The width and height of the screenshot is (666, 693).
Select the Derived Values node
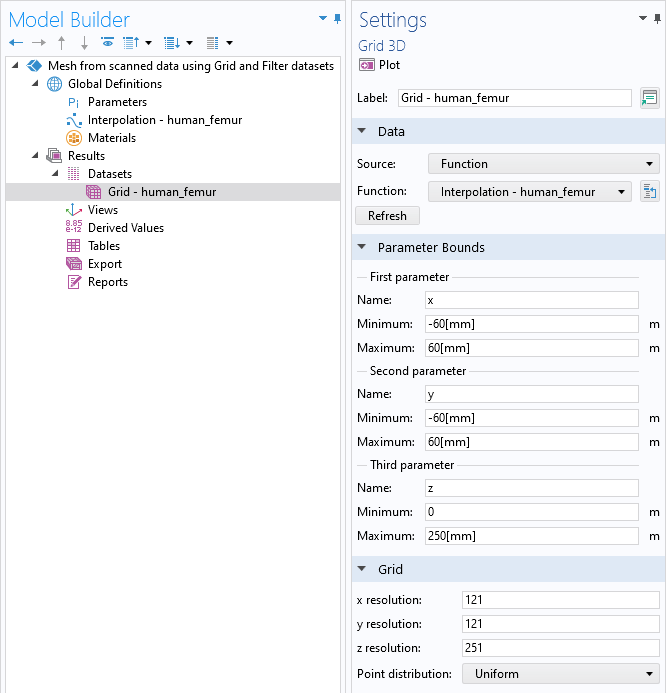coord(125,228)
